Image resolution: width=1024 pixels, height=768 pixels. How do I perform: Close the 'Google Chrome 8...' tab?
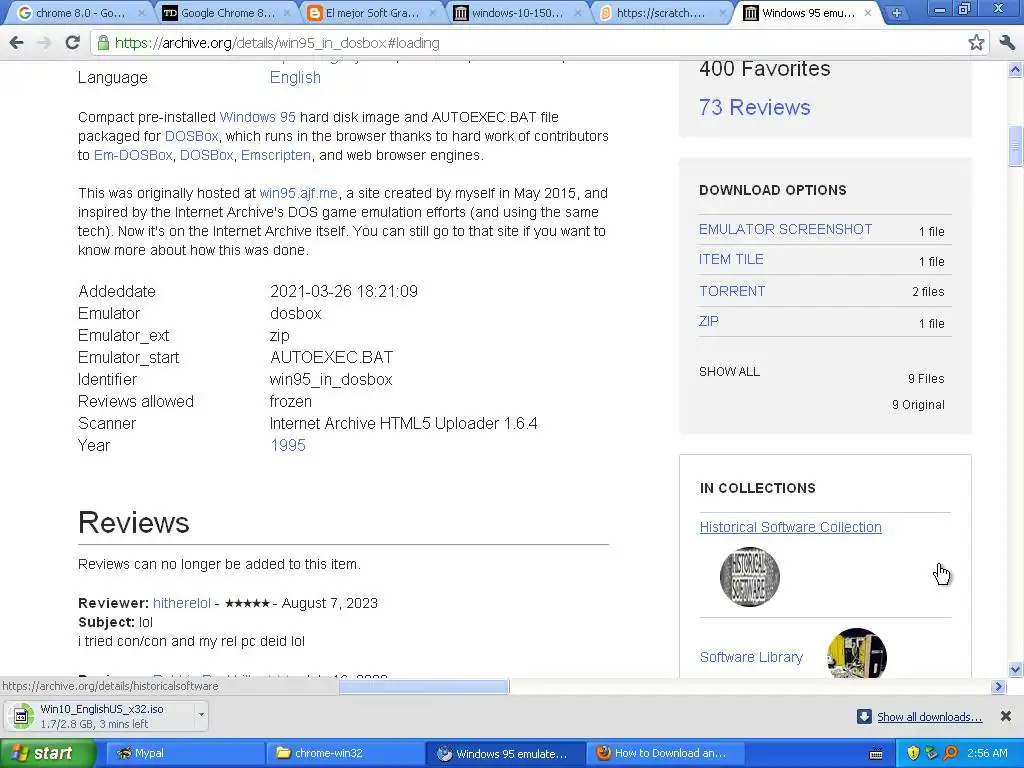[286, 13]
